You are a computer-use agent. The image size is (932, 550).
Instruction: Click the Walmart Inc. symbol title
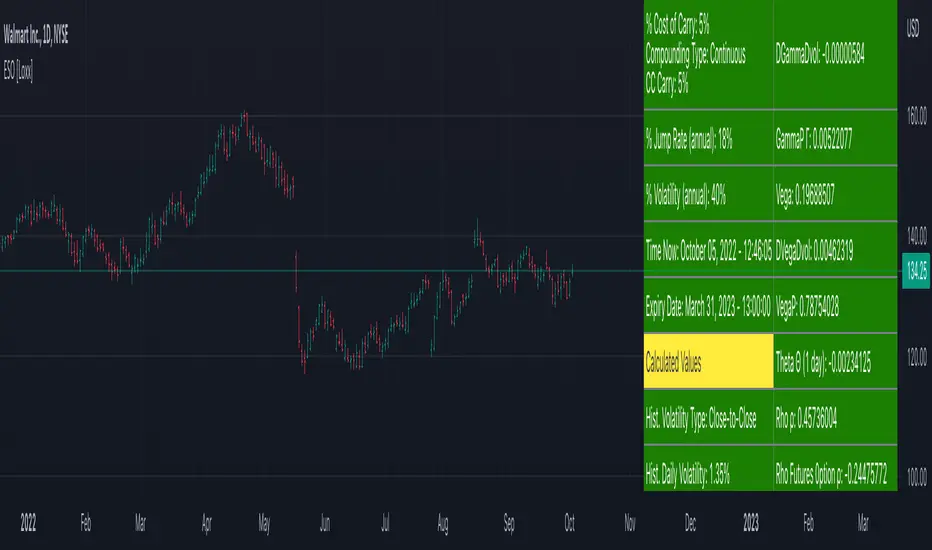[x=36, y=35]
